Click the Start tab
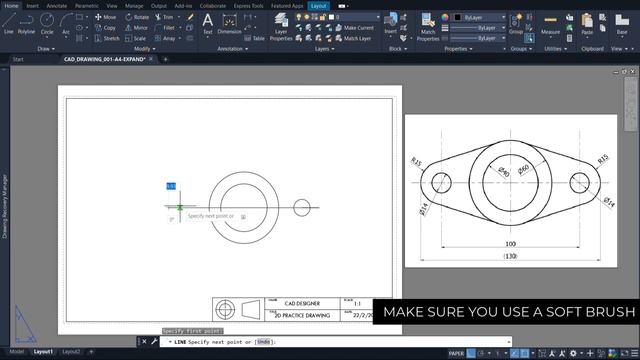This screenshot has height=360, width=640. pos(18,60)
